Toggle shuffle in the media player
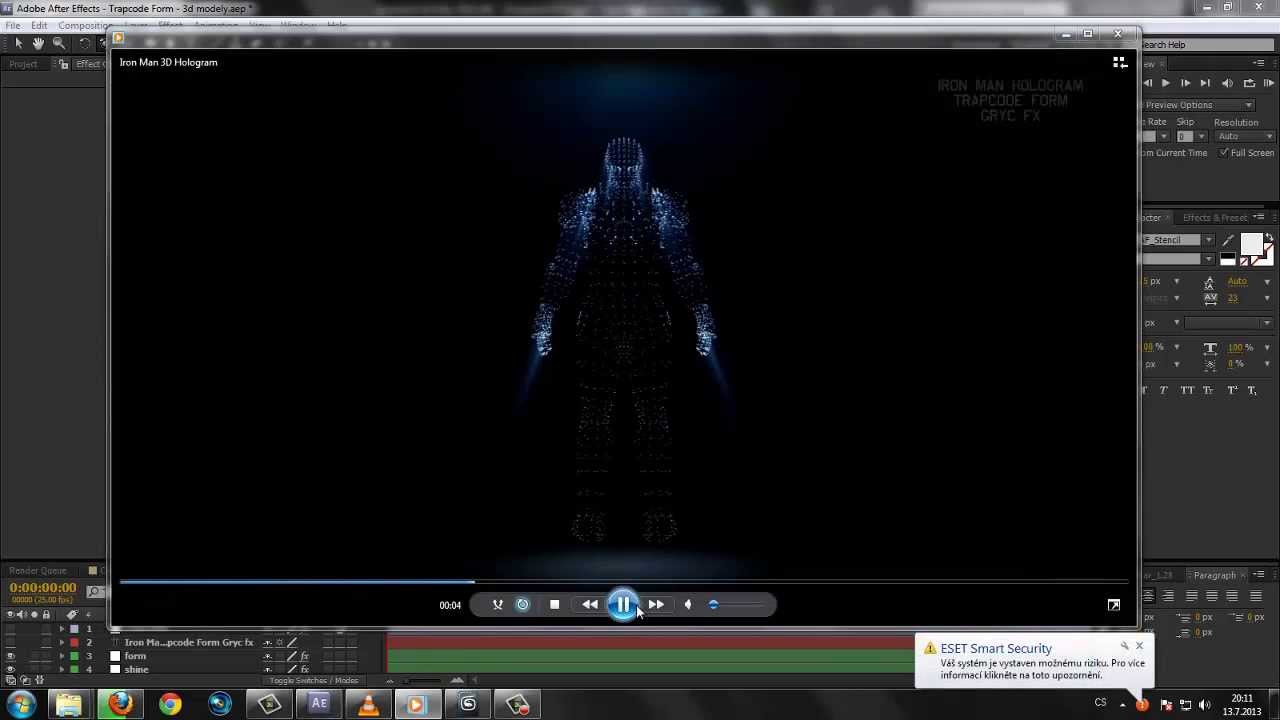The image size is (1280, 720). tap(497, 604)
